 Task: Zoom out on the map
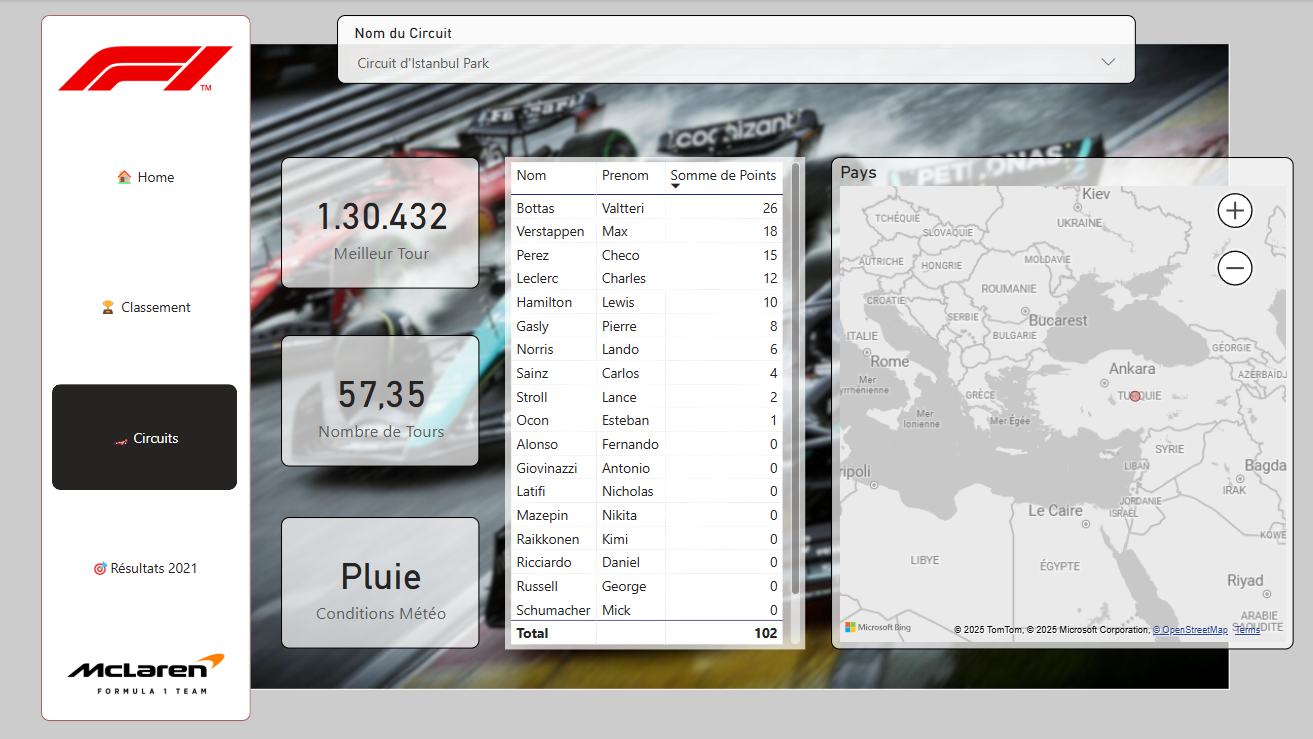[x=1235, y=268]
